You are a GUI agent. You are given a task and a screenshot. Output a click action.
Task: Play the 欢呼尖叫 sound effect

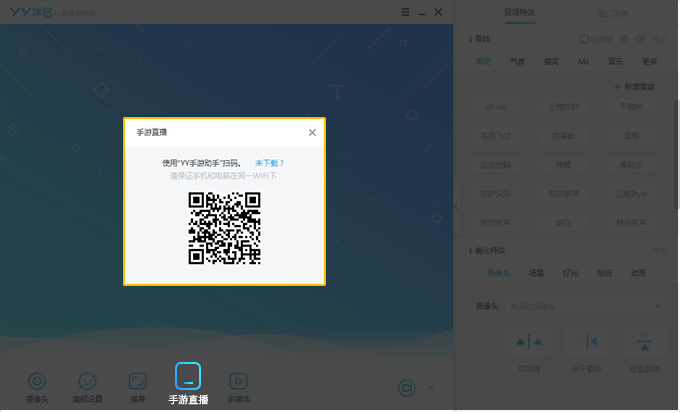pyautogui.click(x=495, y=194)
